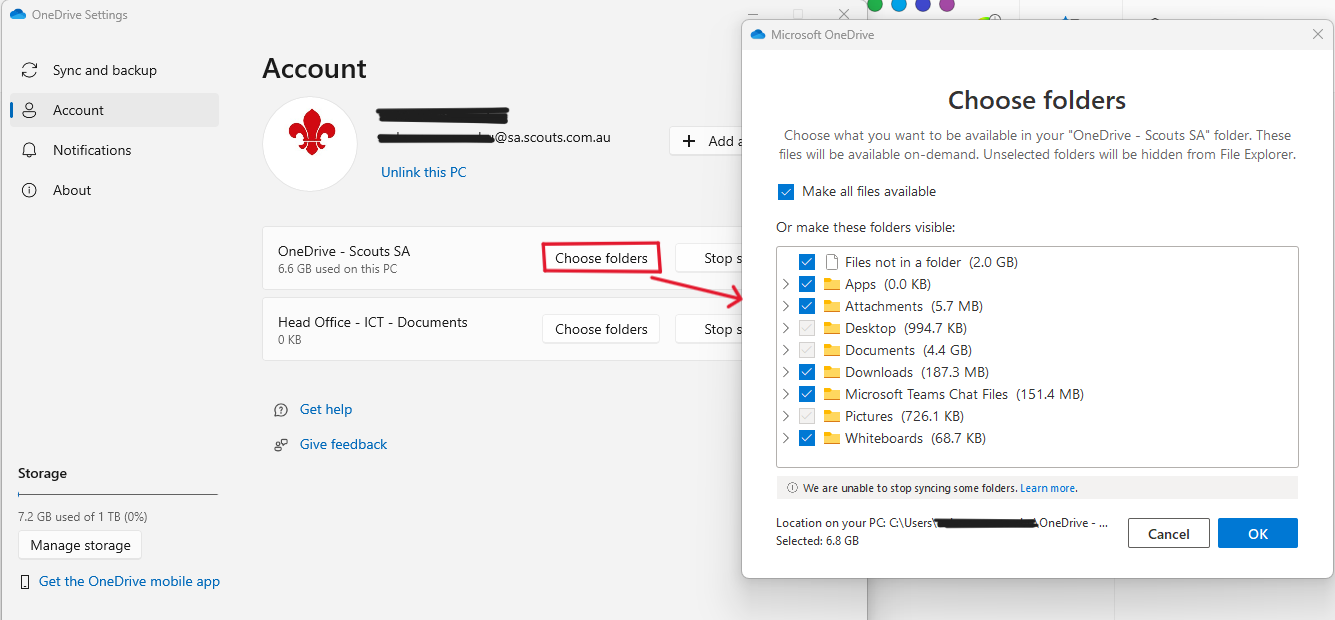Viewport: 1335px width, 620px height.
Task: Click the Downloads folder icon
Action: [x=831, y=372]
